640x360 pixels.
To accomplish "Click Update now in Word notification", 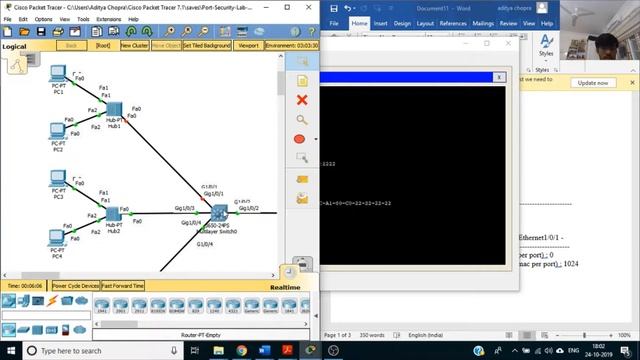I will click(593, 83).
